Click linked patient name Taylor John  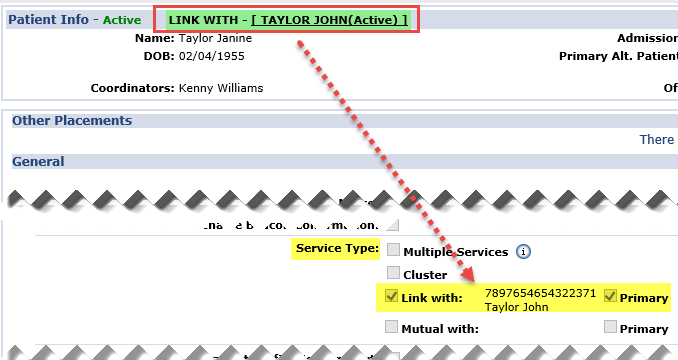click(516, 307)
